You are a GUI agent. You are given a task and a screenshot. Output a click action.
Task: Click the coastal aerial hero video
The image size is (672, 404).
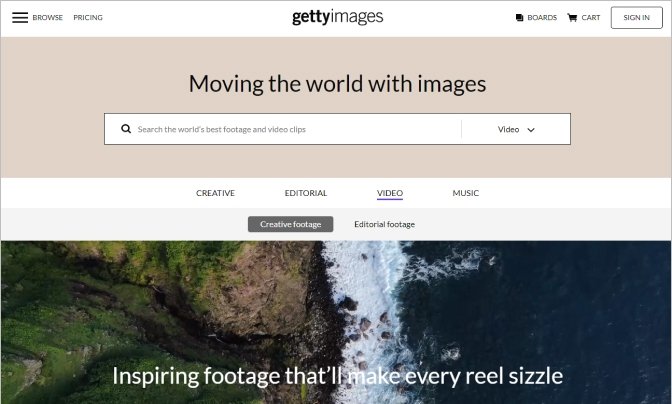coord(336,322)
